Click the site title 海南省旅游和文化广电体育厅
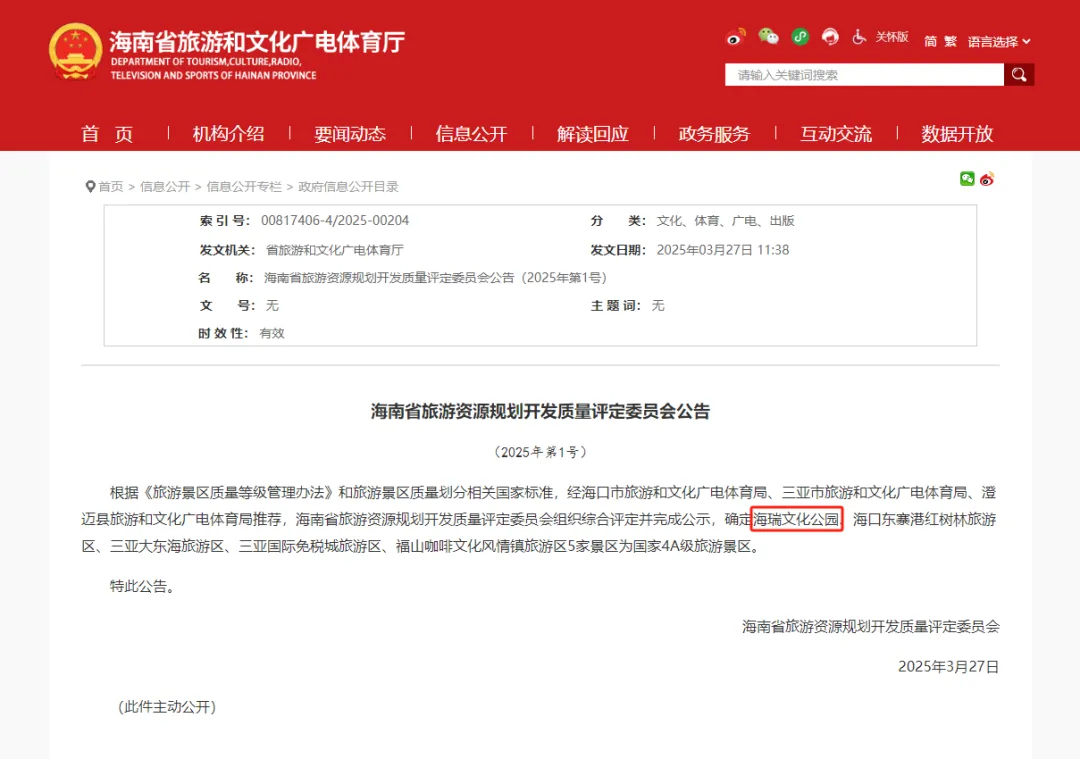This screenshot has height=759, width=1080. click(x=257, y=42)
